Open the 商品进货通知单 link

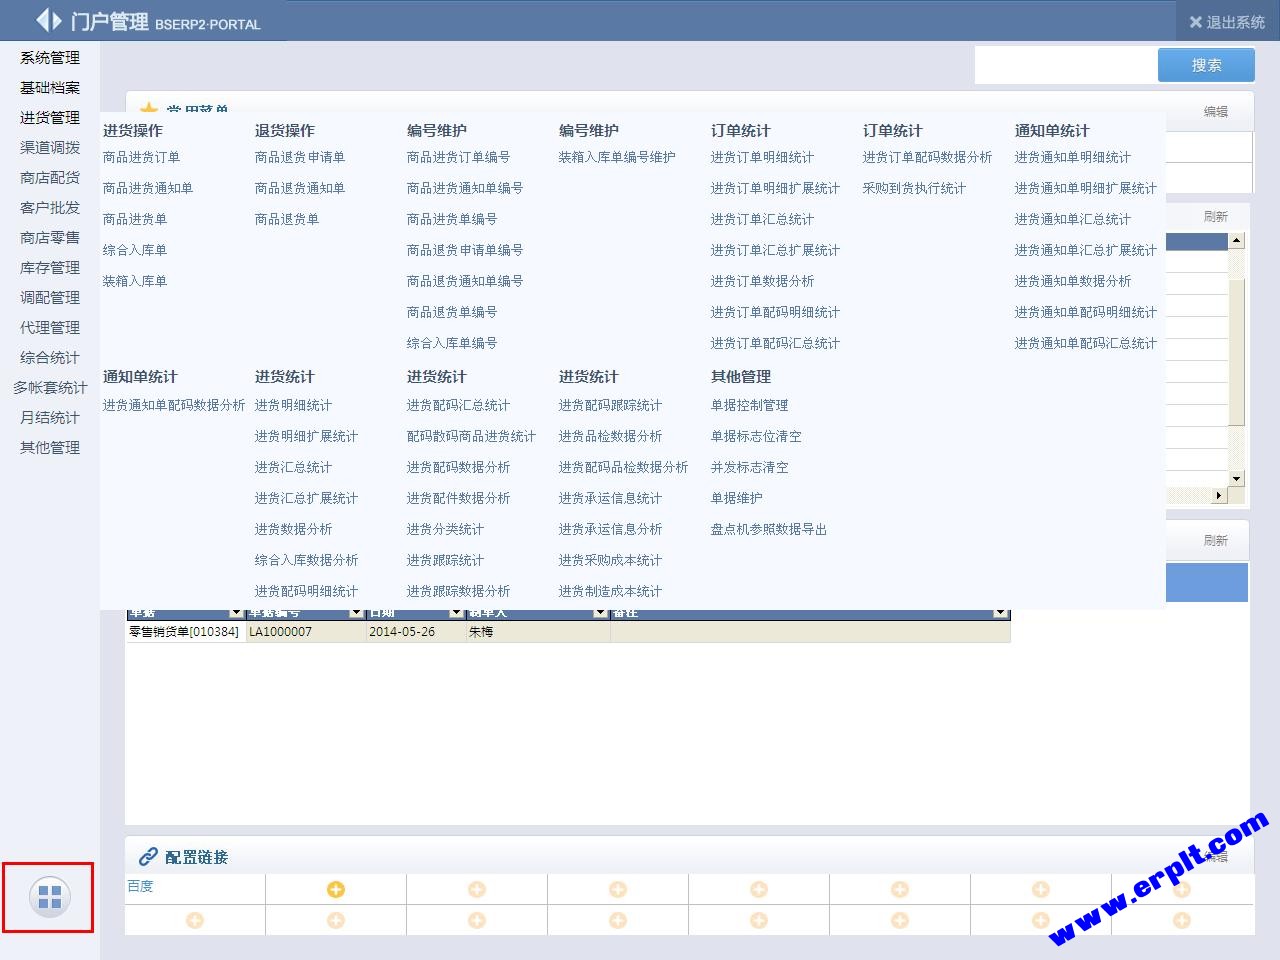(x=148, y=188)
